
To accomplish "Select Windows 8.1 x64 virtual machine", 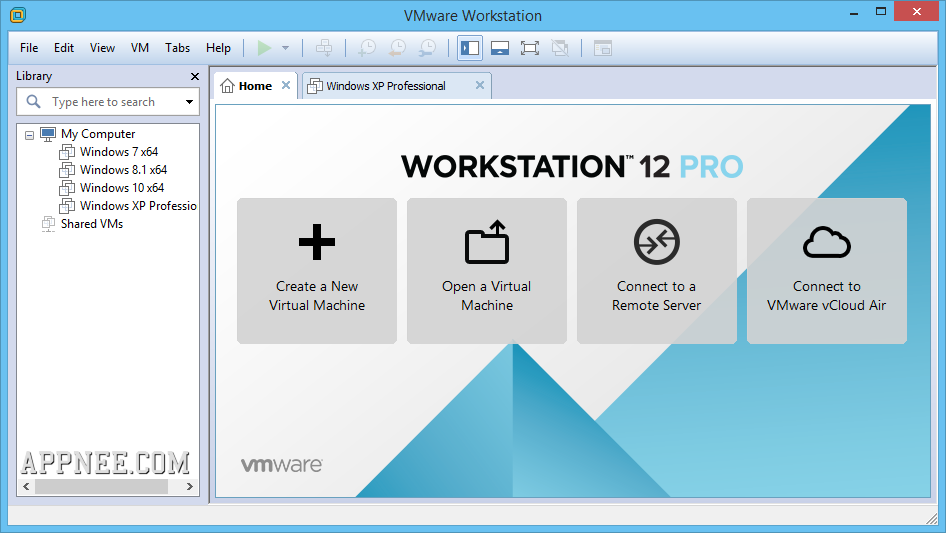I will coord(123,170).
